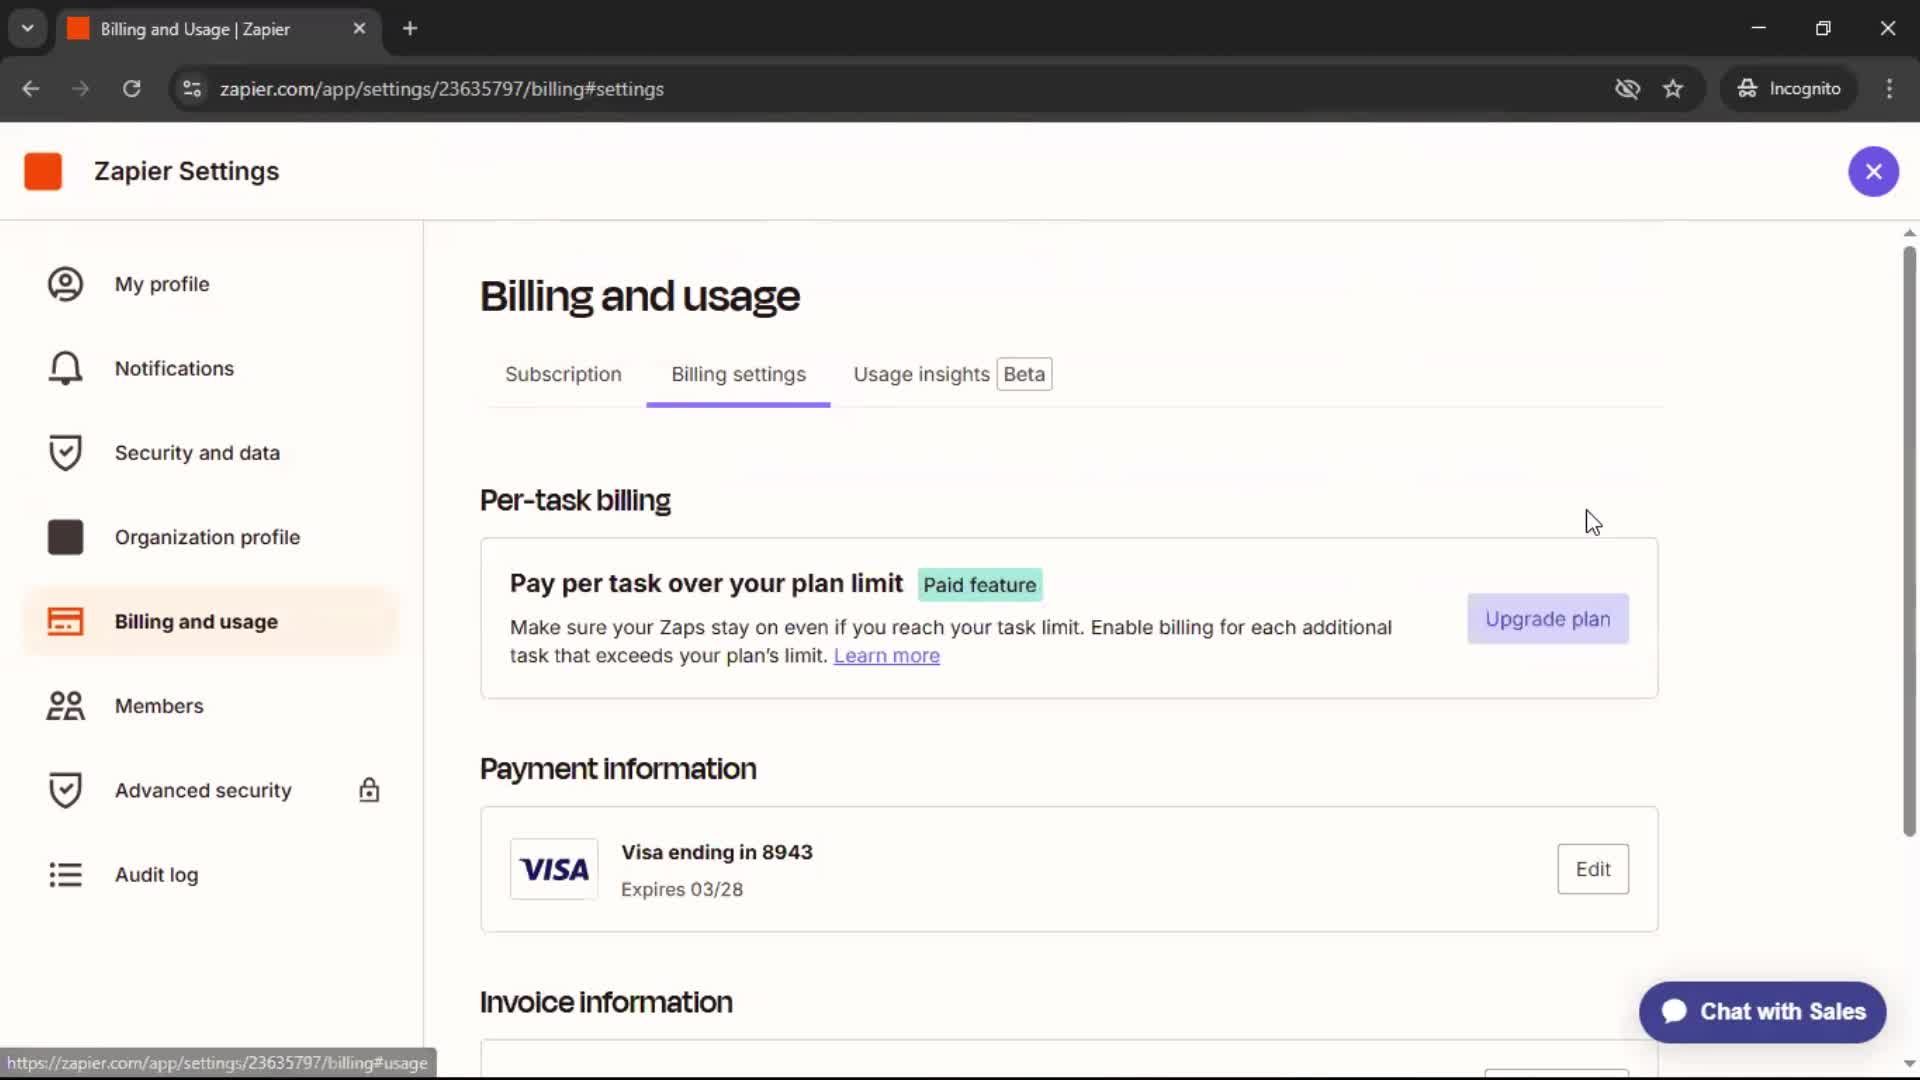1920x1080 pixels.
Task: Click the lock icon beside Advanced security
Action: [x=369, y=790]
